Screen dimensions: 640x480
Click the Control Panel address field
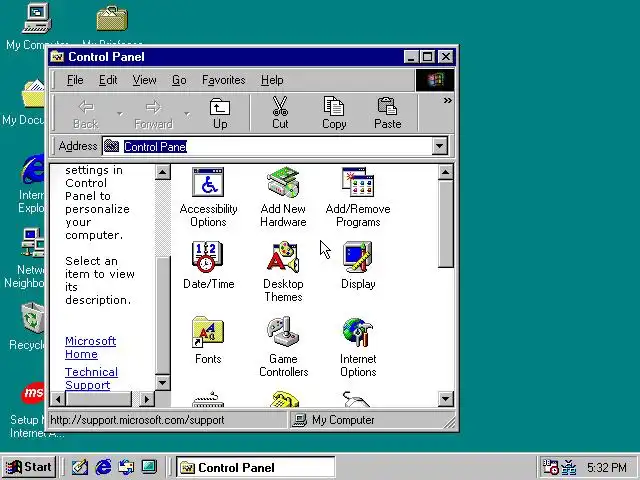(267, 146)
